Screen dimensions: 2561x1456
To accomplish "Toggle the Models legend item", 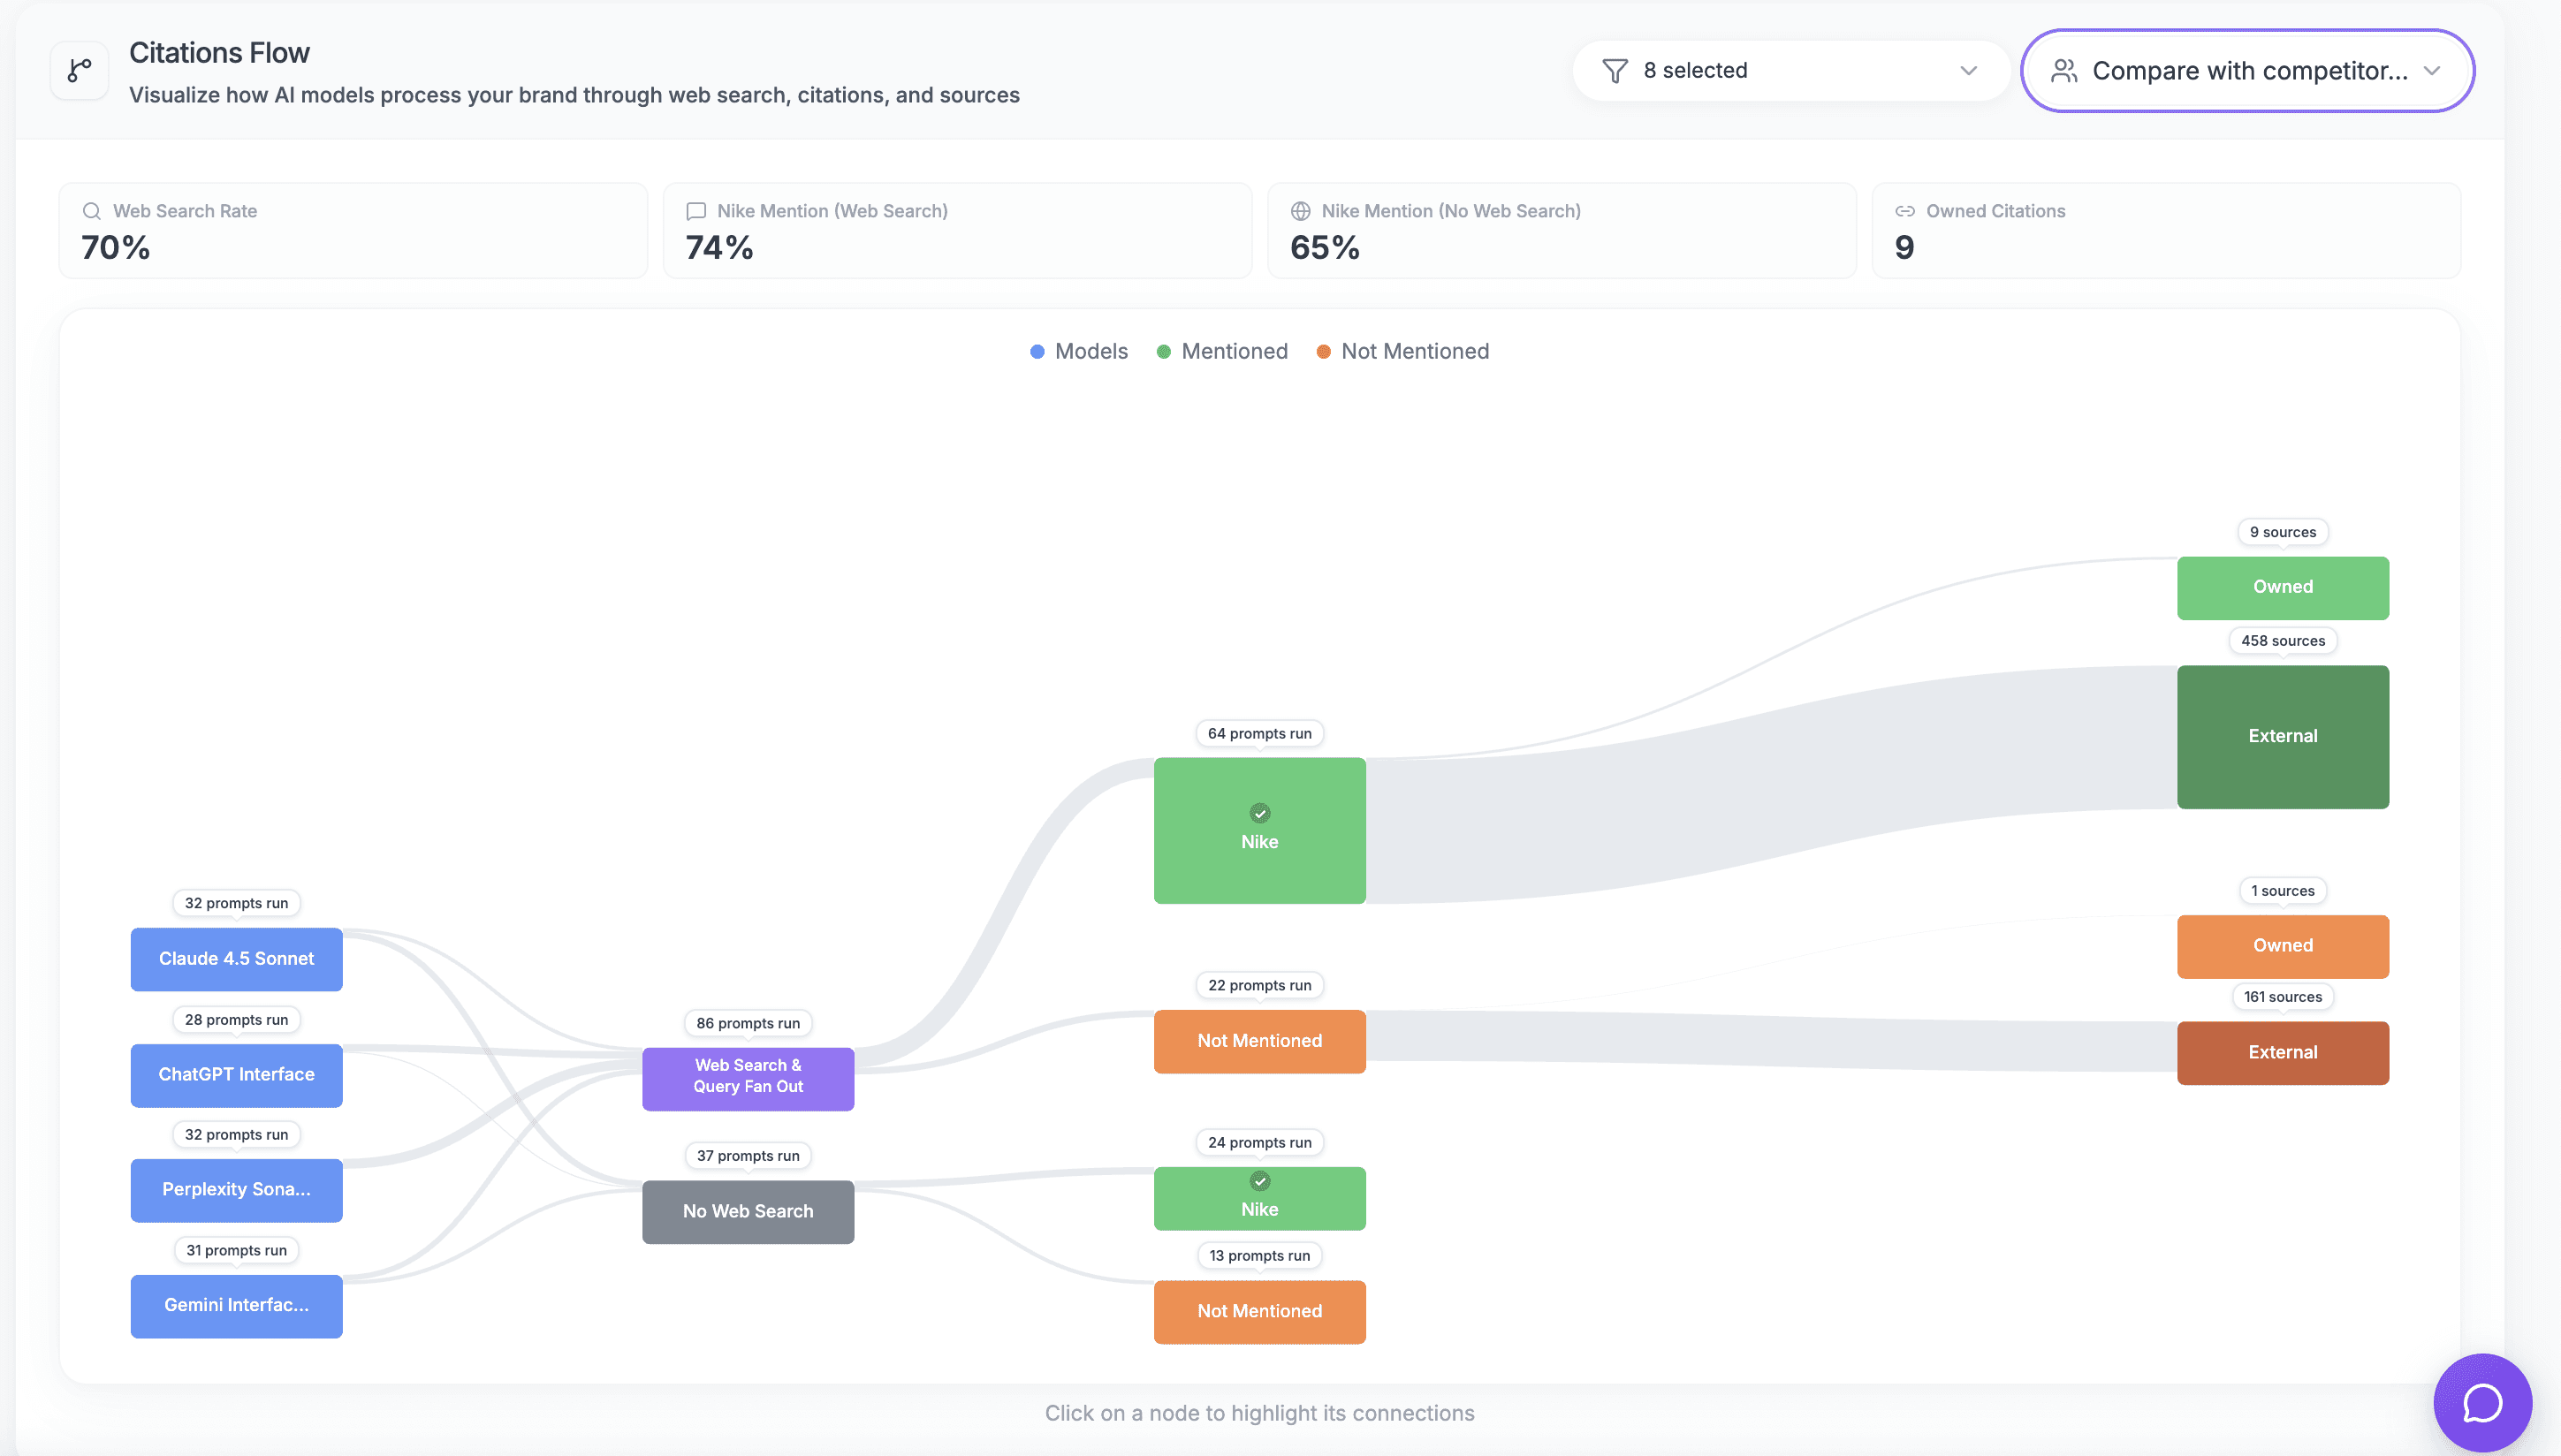I will coord(1079,351).
